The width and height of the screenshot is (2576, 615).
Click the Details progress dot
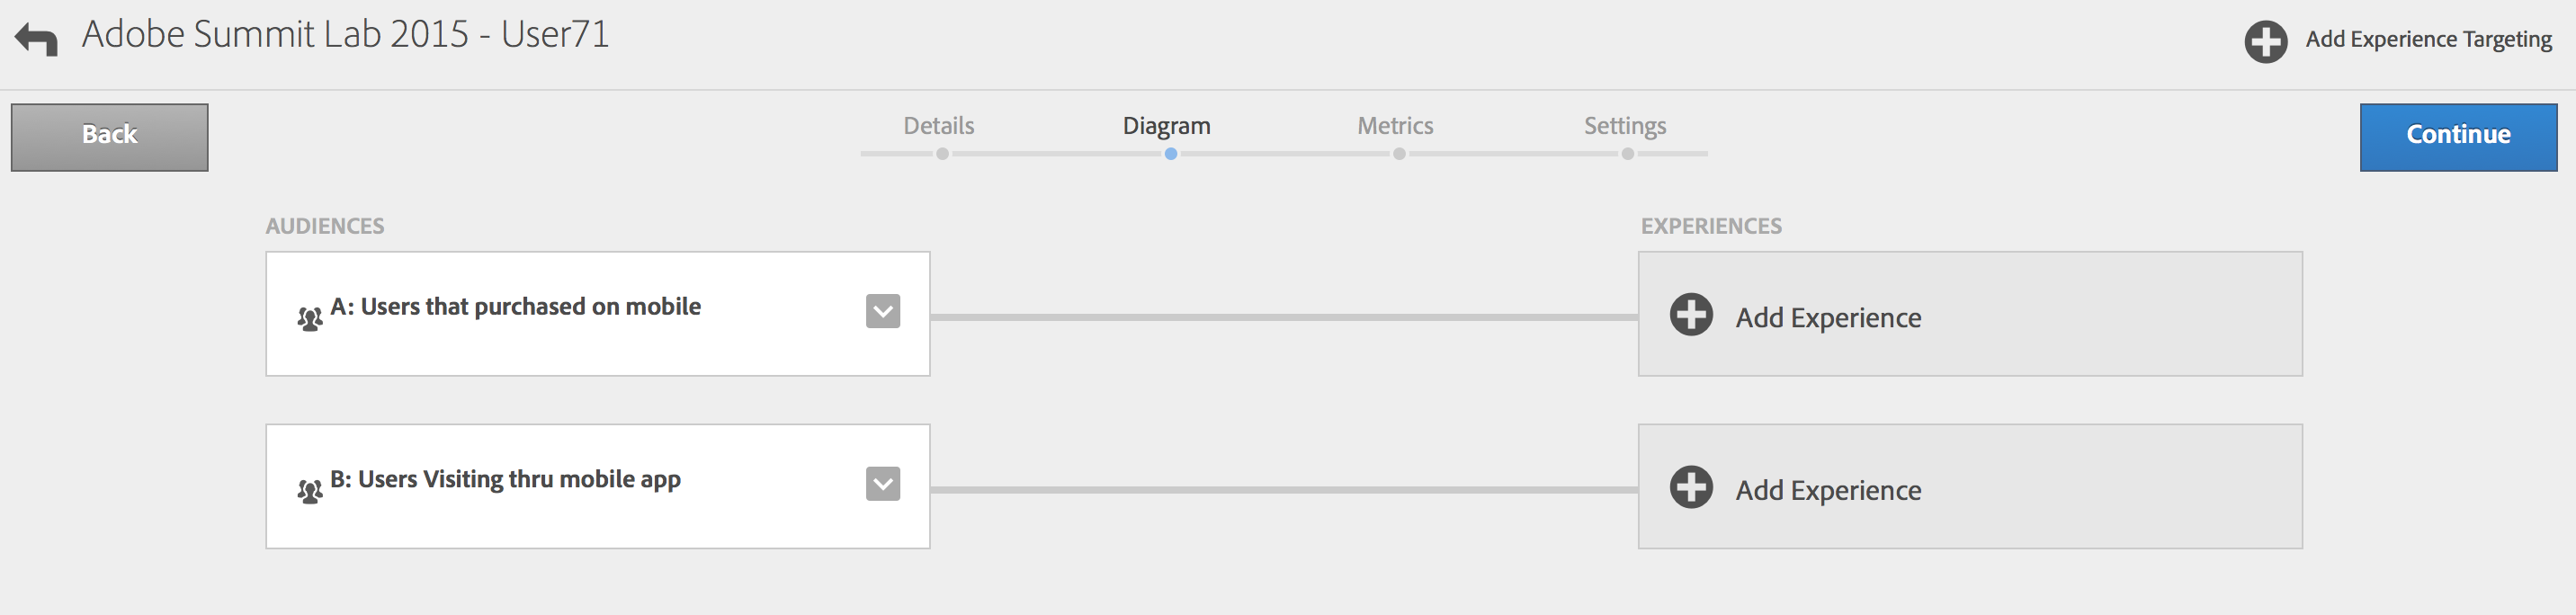(x=942, y=154)
